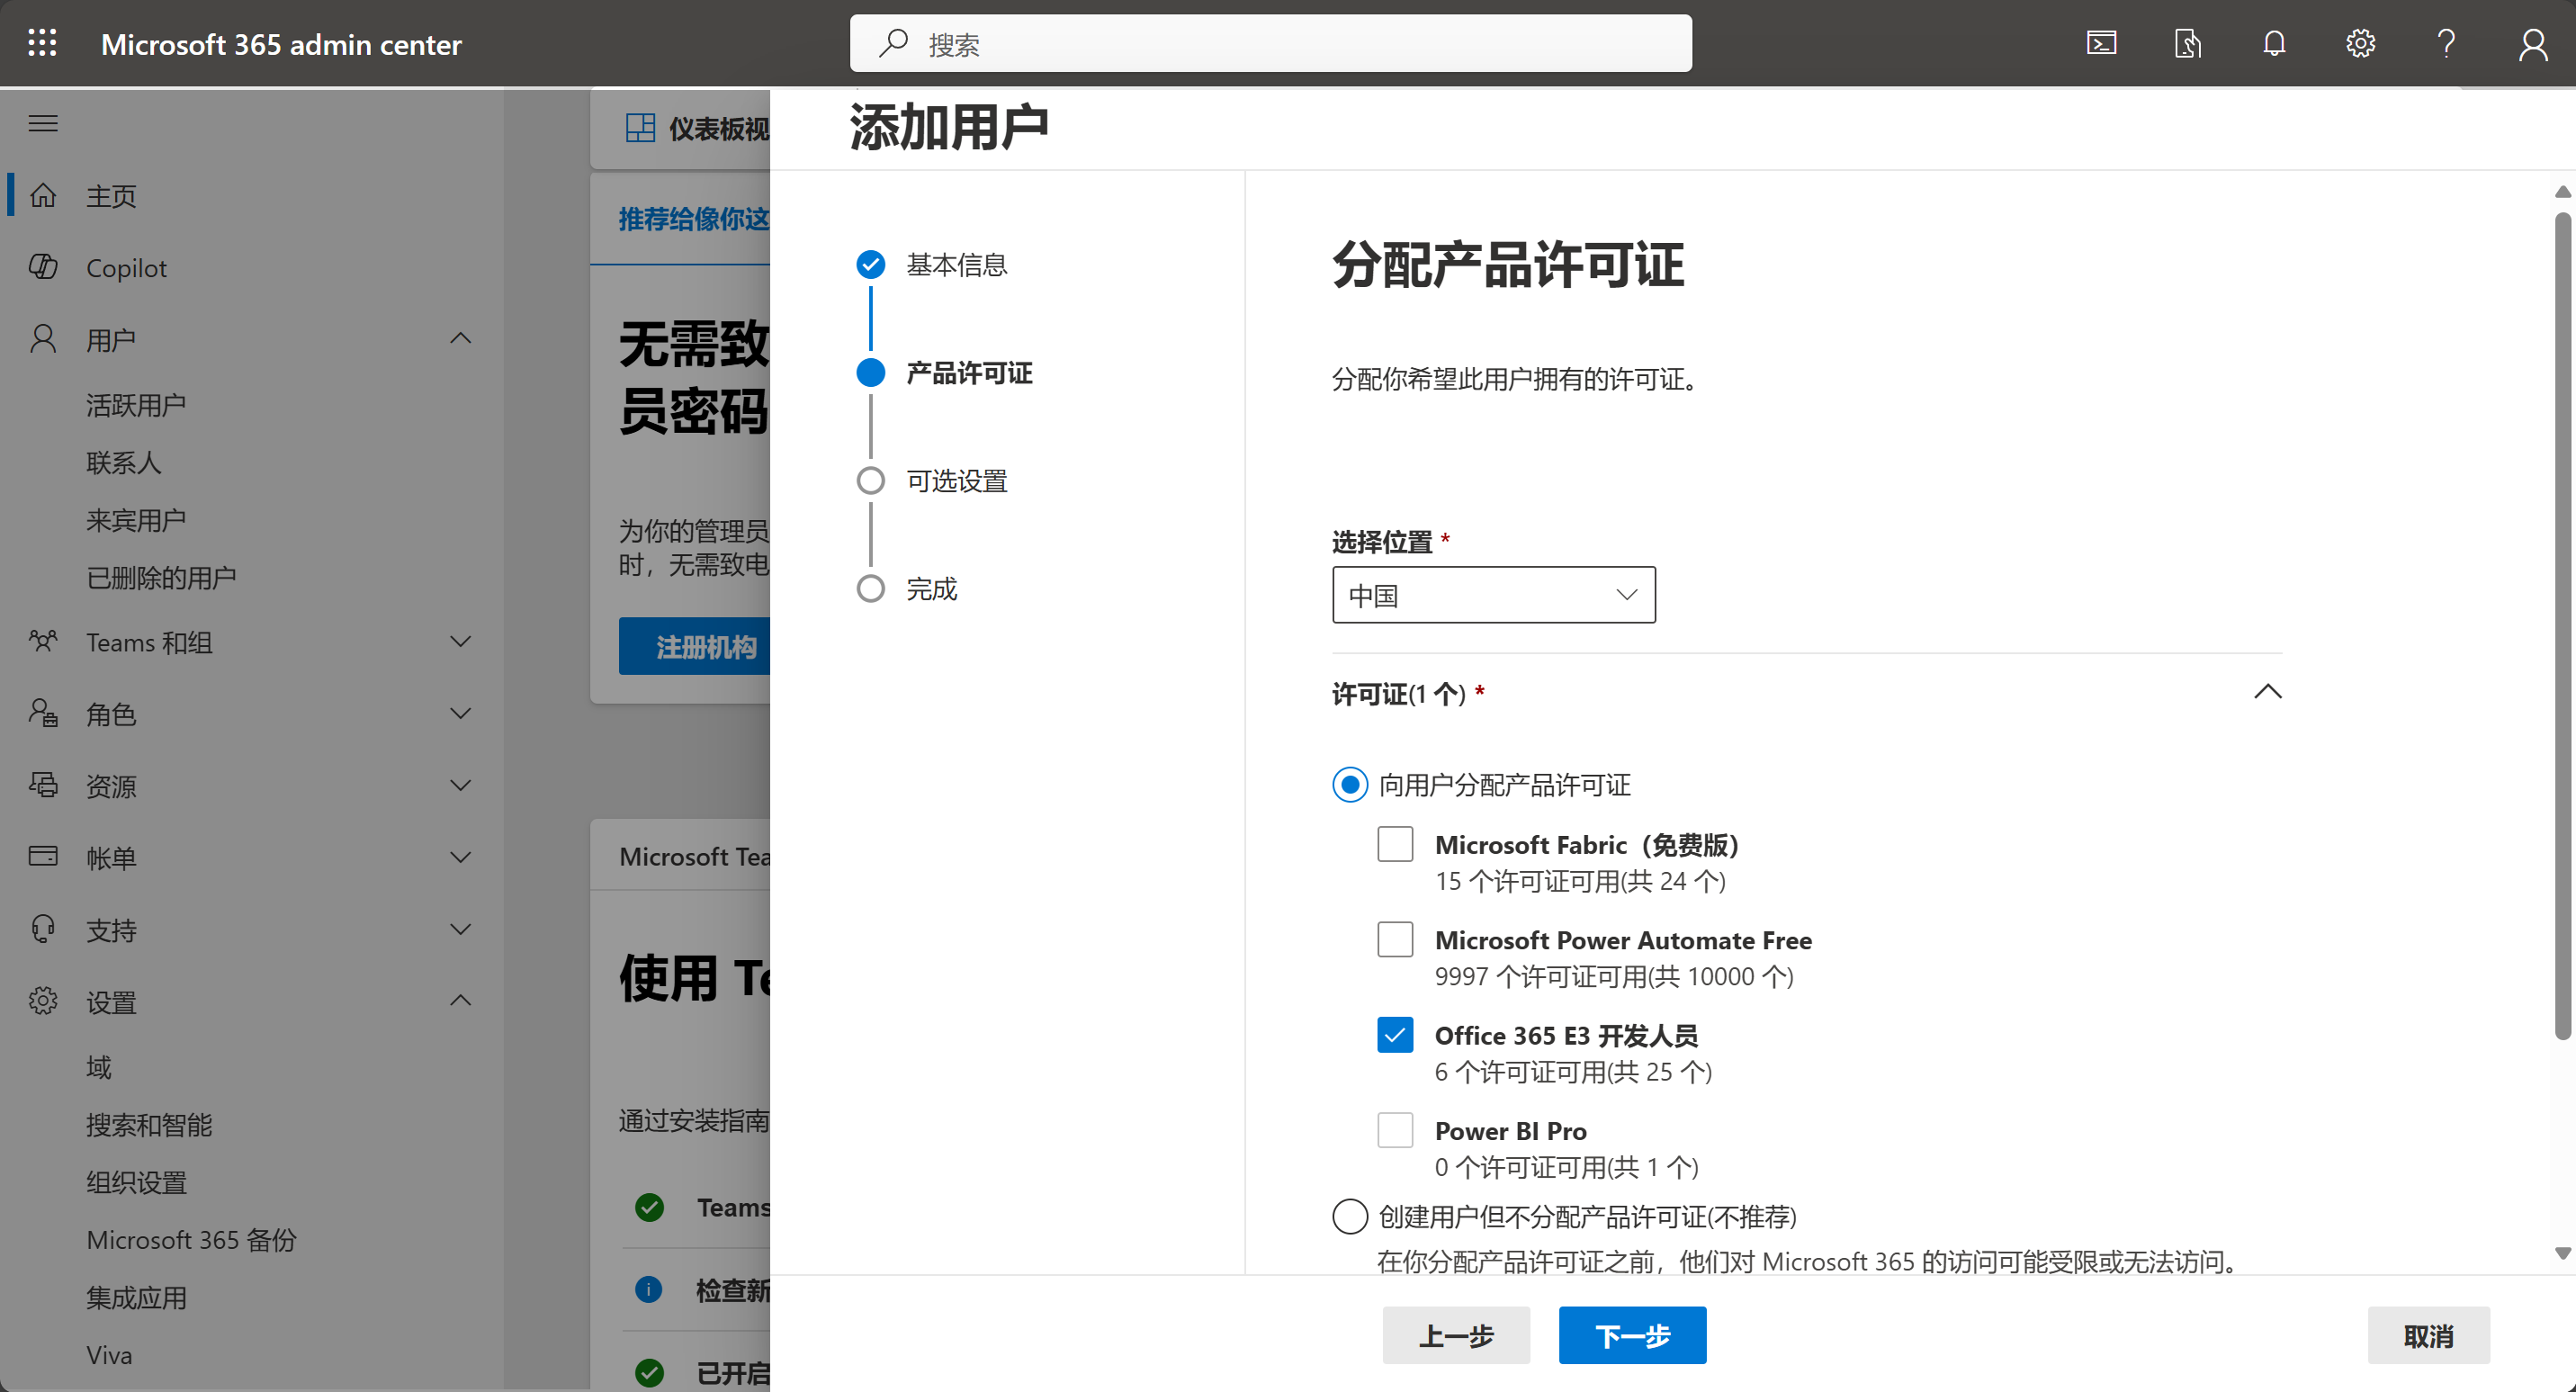Screen dimensions: 2576x1392
Task: Uncheck Office 365 E3 开发人员 license
Action: click(1395, 1035)
